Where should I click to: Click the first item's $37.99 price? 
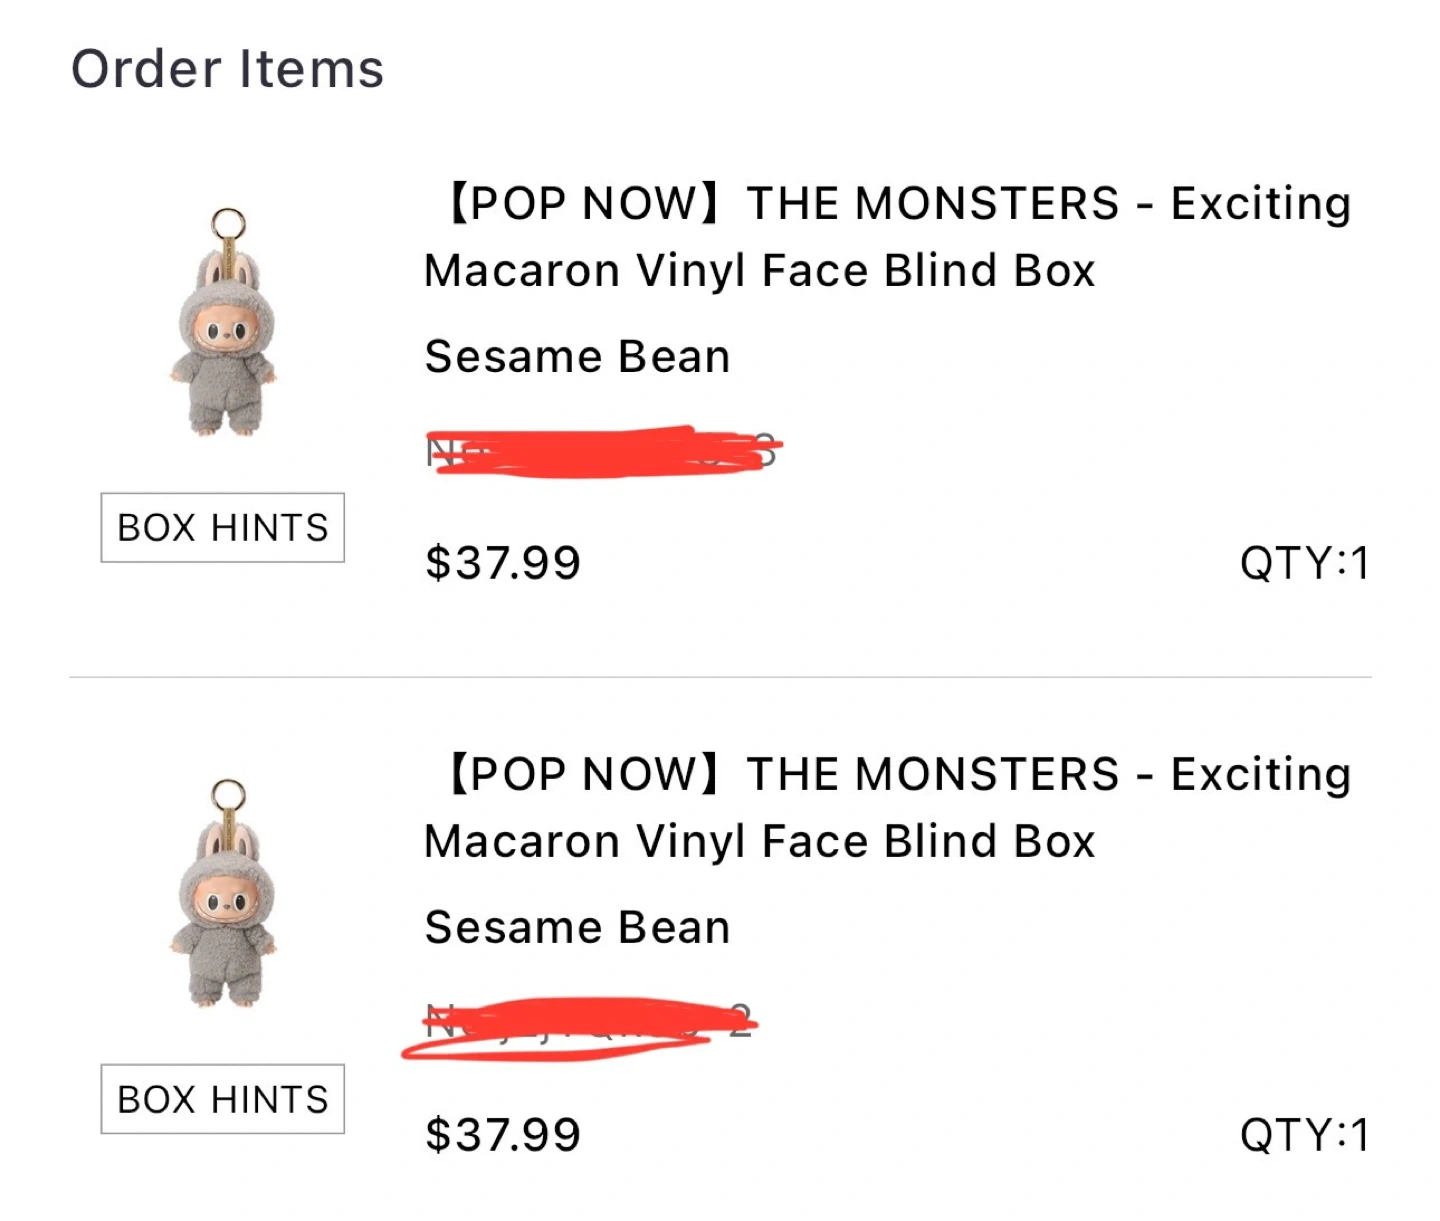point(502,563)
